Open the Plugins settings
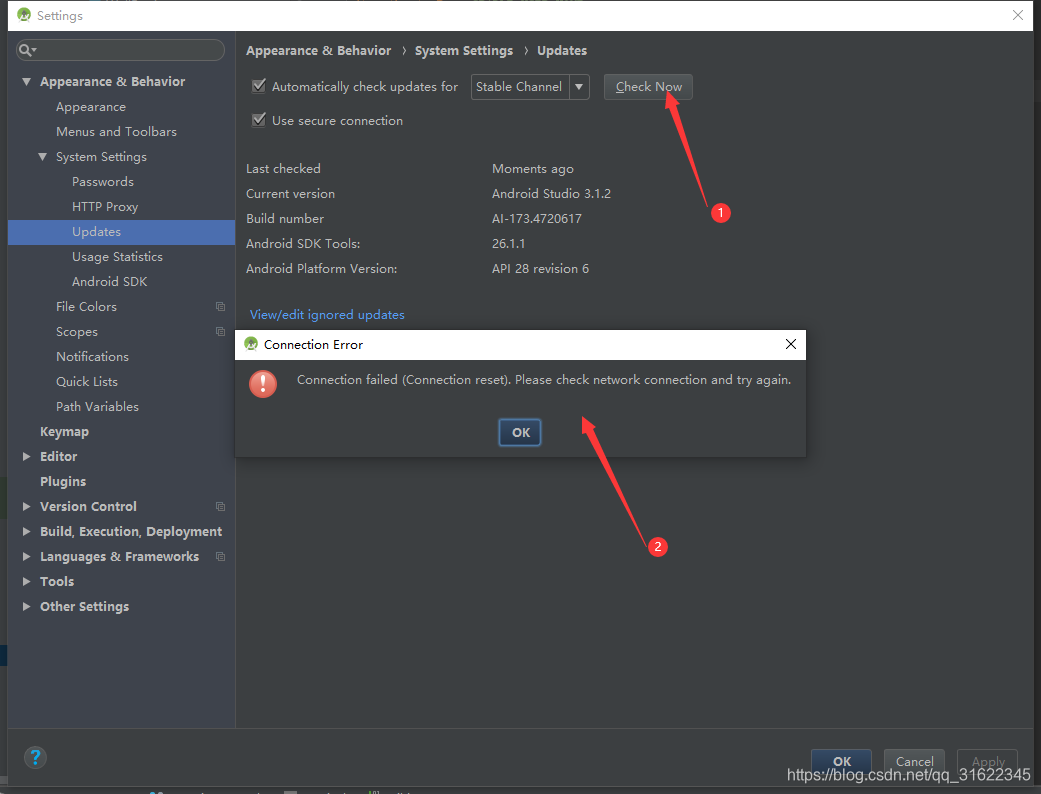This screenshot has width=1041, height=794. (x=63, y=481)
